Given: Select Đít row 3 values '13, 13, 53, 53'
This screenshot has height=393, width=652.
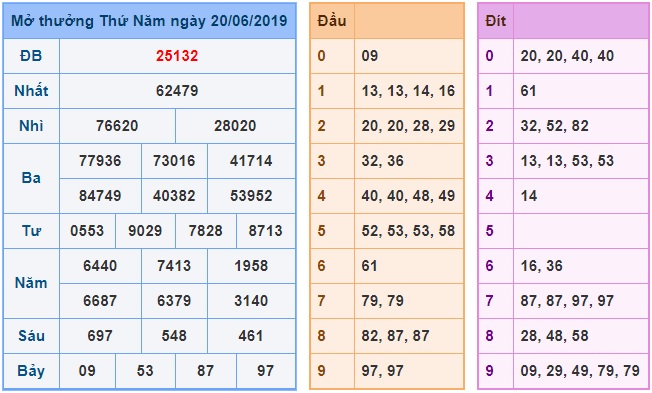Looking at the screenshot, I should pyautogui.click(x=567, y=161).
